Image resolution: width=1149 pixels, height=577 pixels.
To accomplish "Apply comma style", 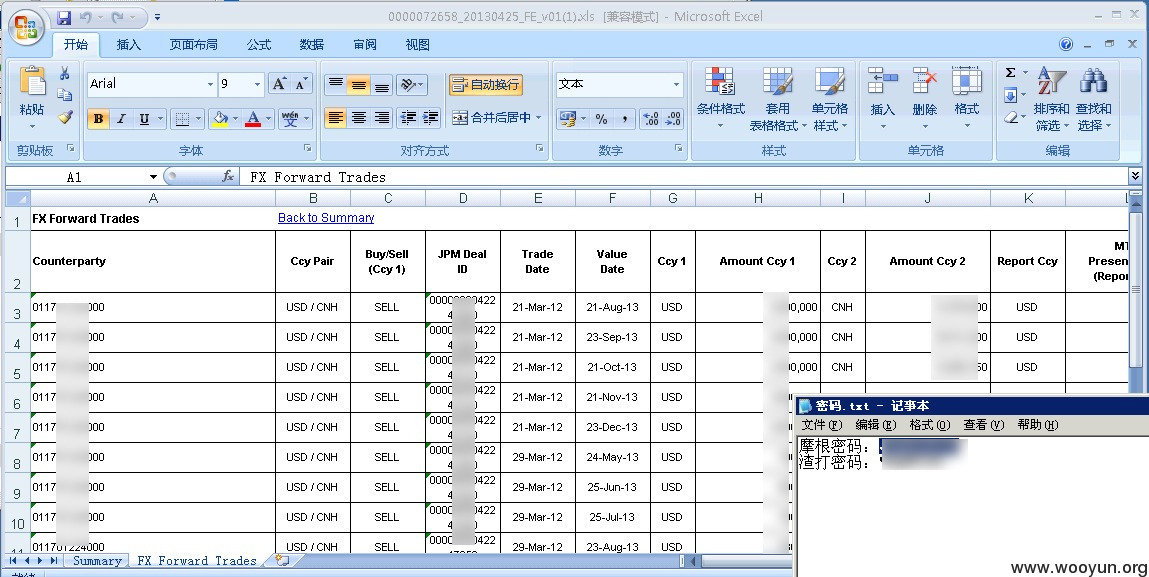I will 624,119.
